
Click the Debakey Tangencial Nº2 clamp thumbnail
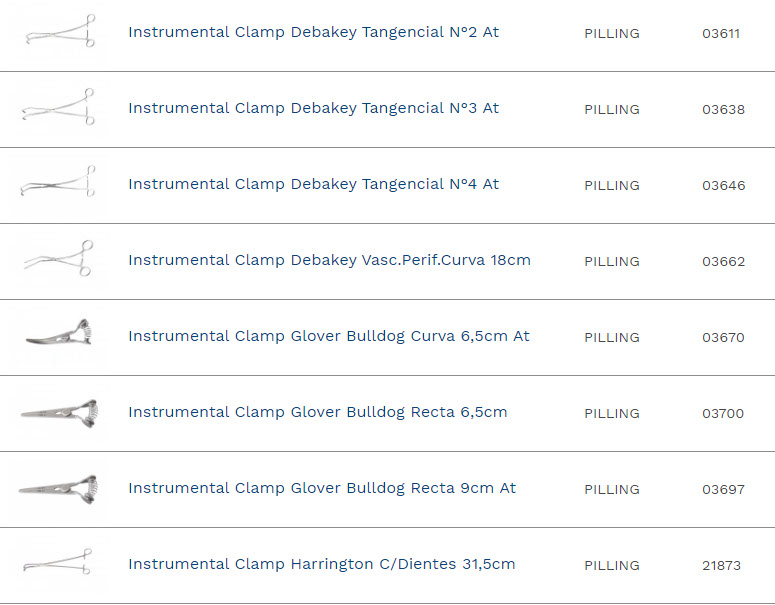point(59,32)
